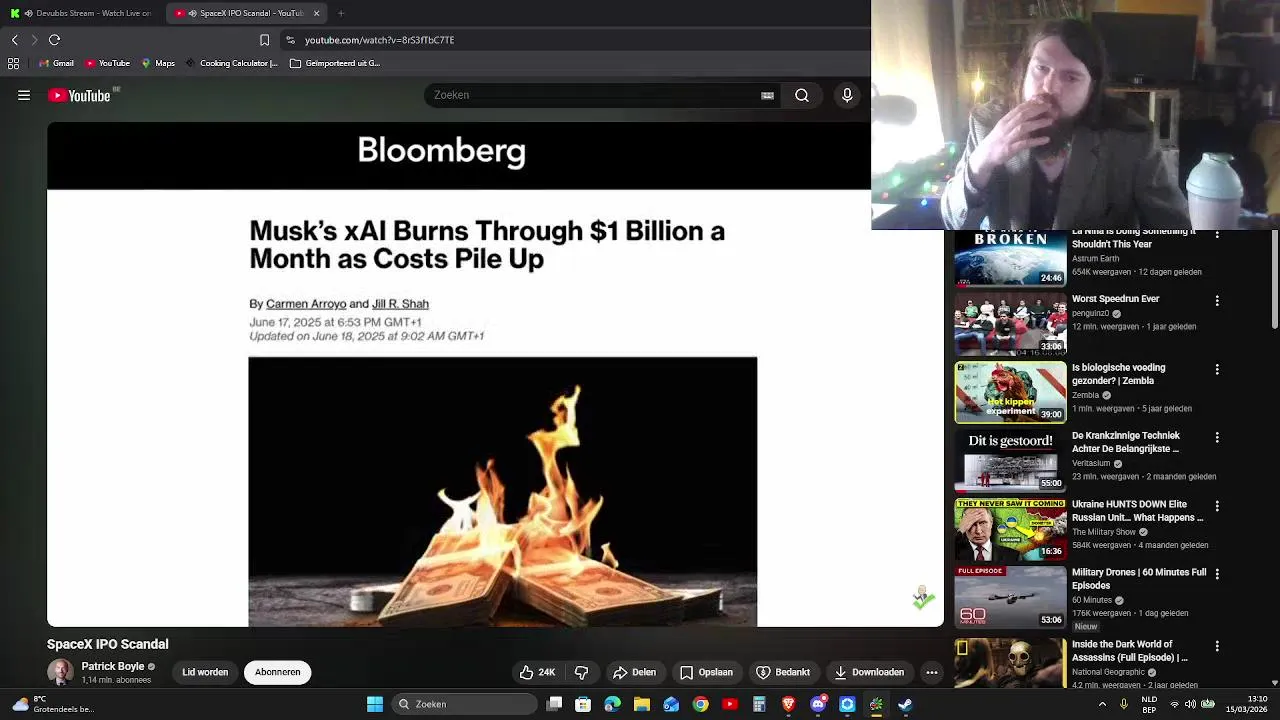Go to the YouTube home logo
This screenshot has width=1280, height=720.
coord(79,95)
